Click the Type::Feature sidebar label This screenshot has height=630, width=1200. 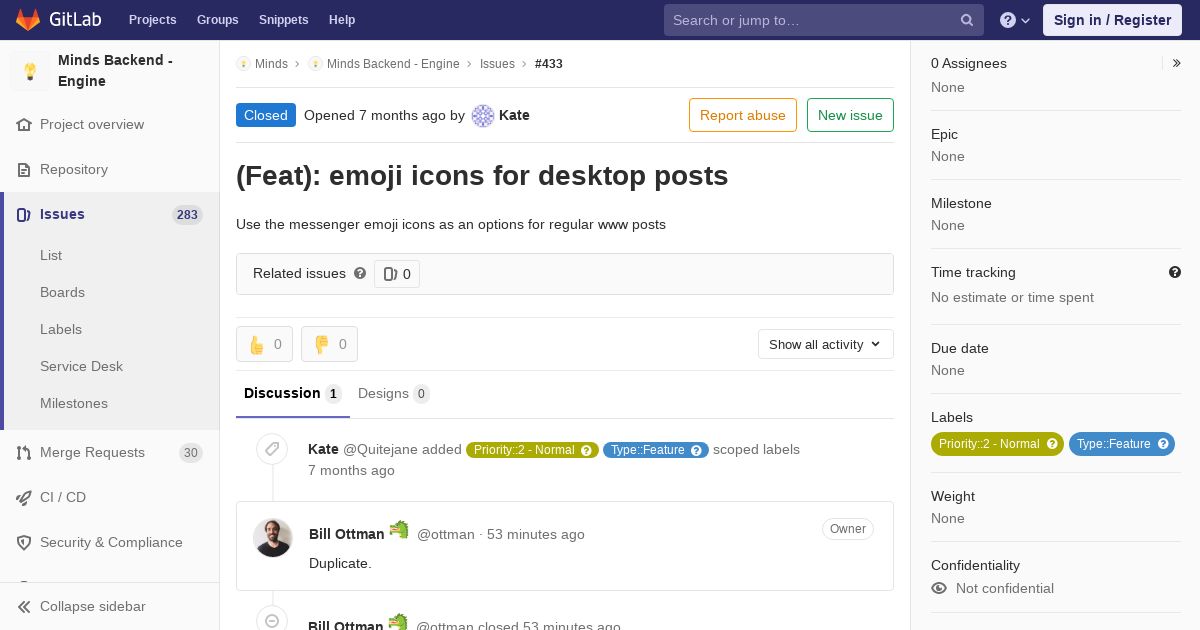pos(1112,444)
